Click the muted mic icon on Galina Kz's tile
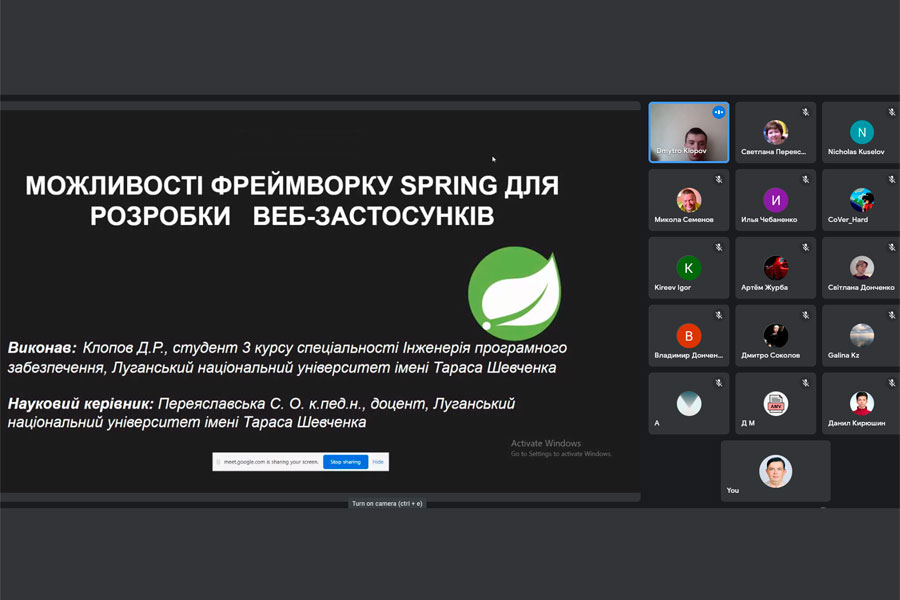Screen dimensions: 900x600 click(892, 315)
